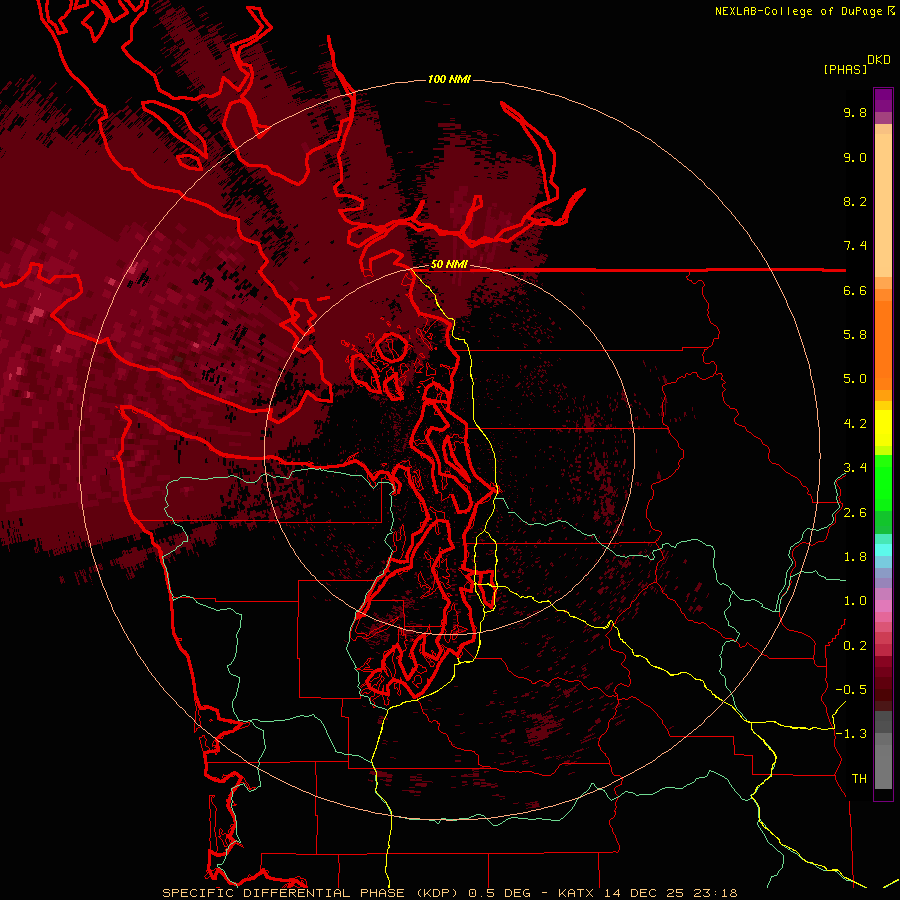This screenshot has width=900, height=900.
Task: Click the 6.6 scale value
Action: point(855,290)
